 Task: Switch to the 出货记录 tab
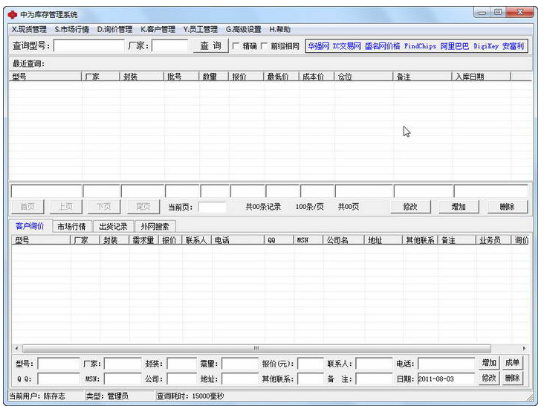coord(113,227)
